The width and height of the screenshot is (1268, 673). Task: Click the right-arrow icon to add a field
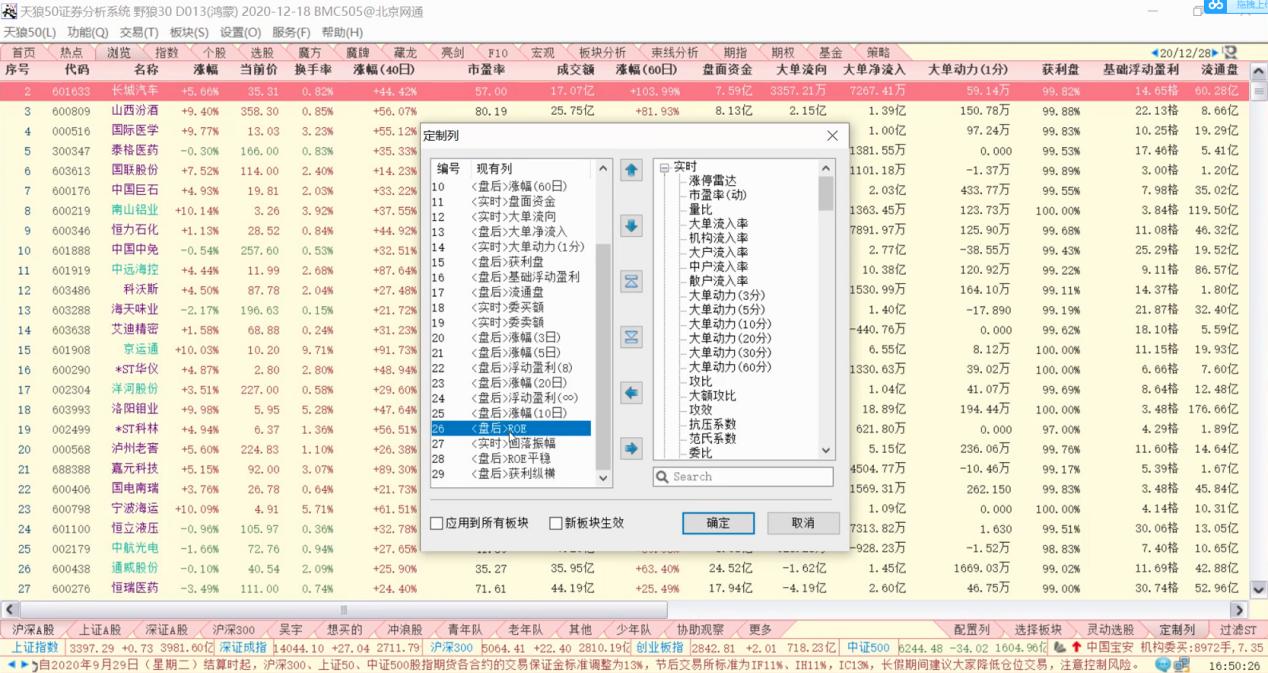pos(630,447)
